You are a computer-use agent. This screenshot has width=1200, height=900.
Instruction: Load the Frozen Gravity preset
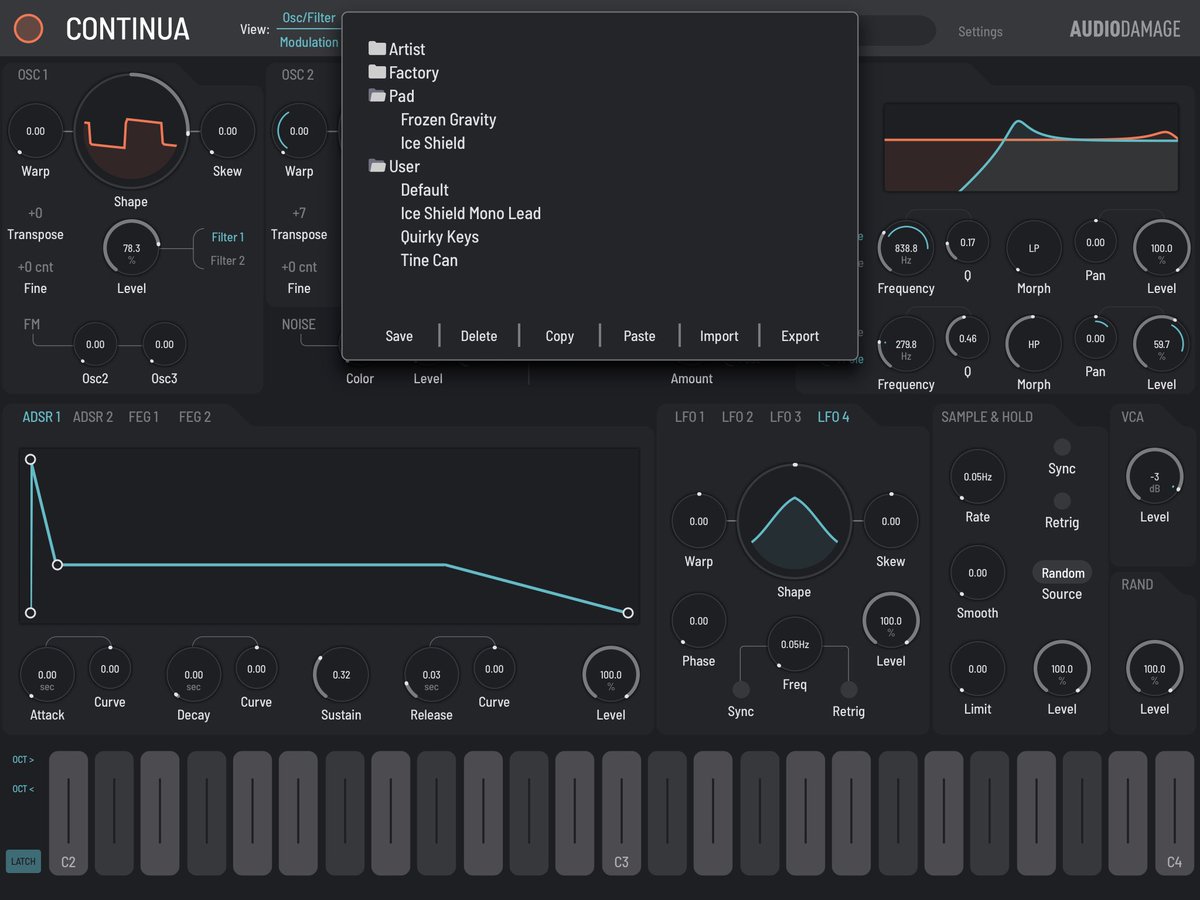click(x=448, y=119)
